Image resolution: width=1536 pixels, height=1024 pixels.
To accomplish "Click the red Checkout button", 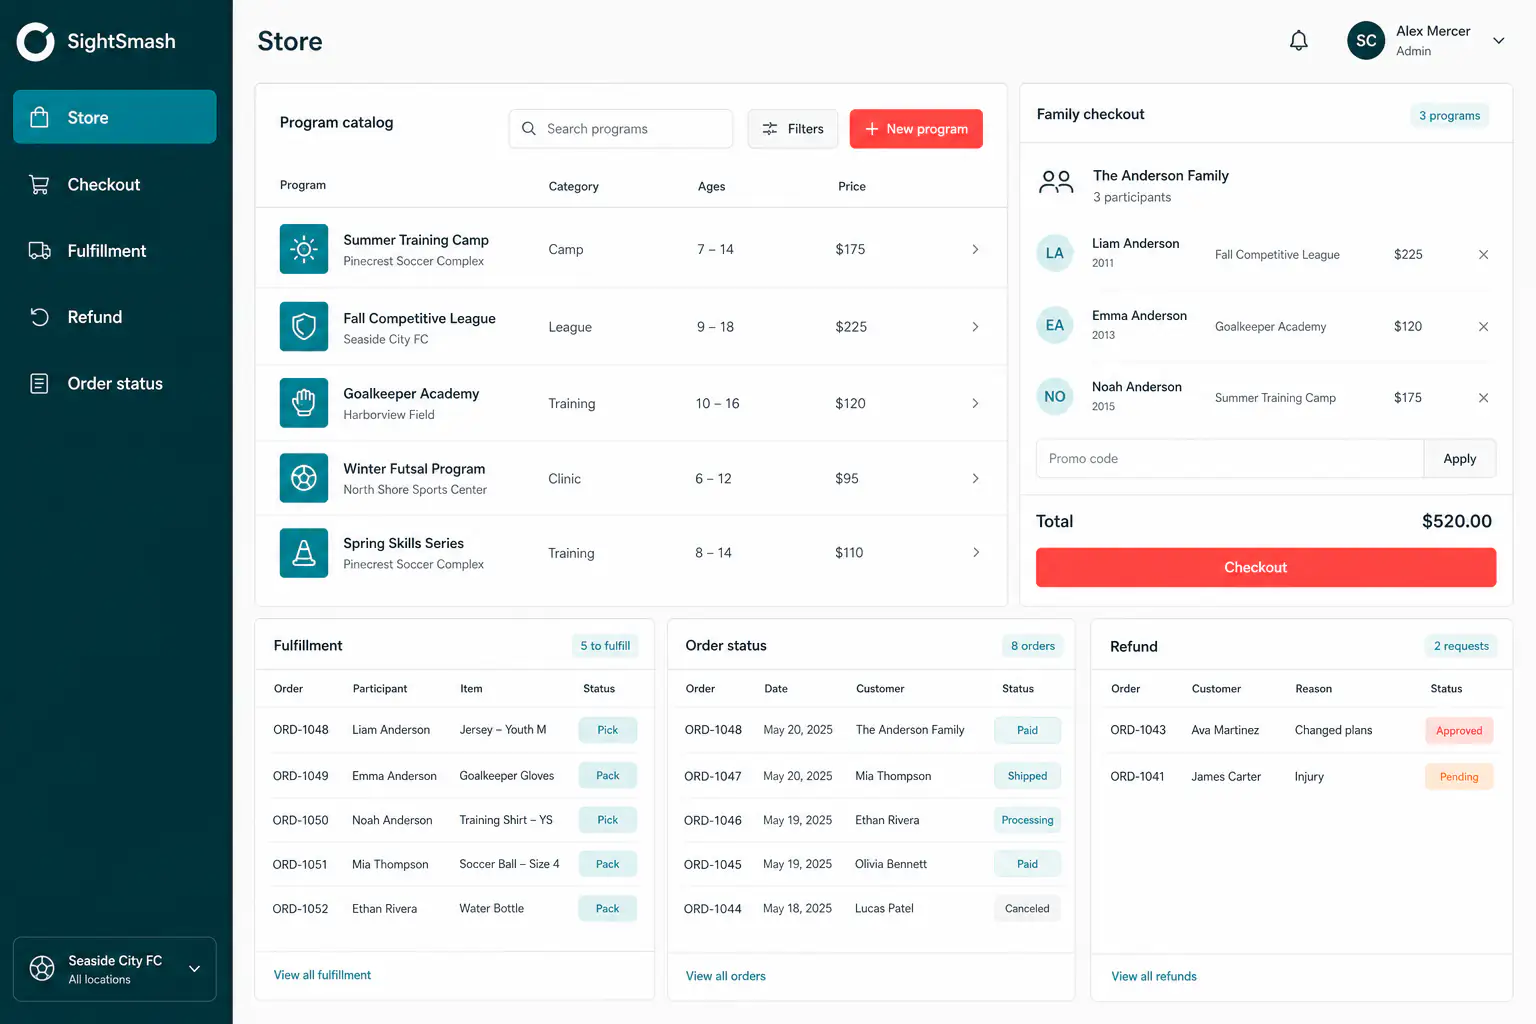I will tap(1266, 567).
